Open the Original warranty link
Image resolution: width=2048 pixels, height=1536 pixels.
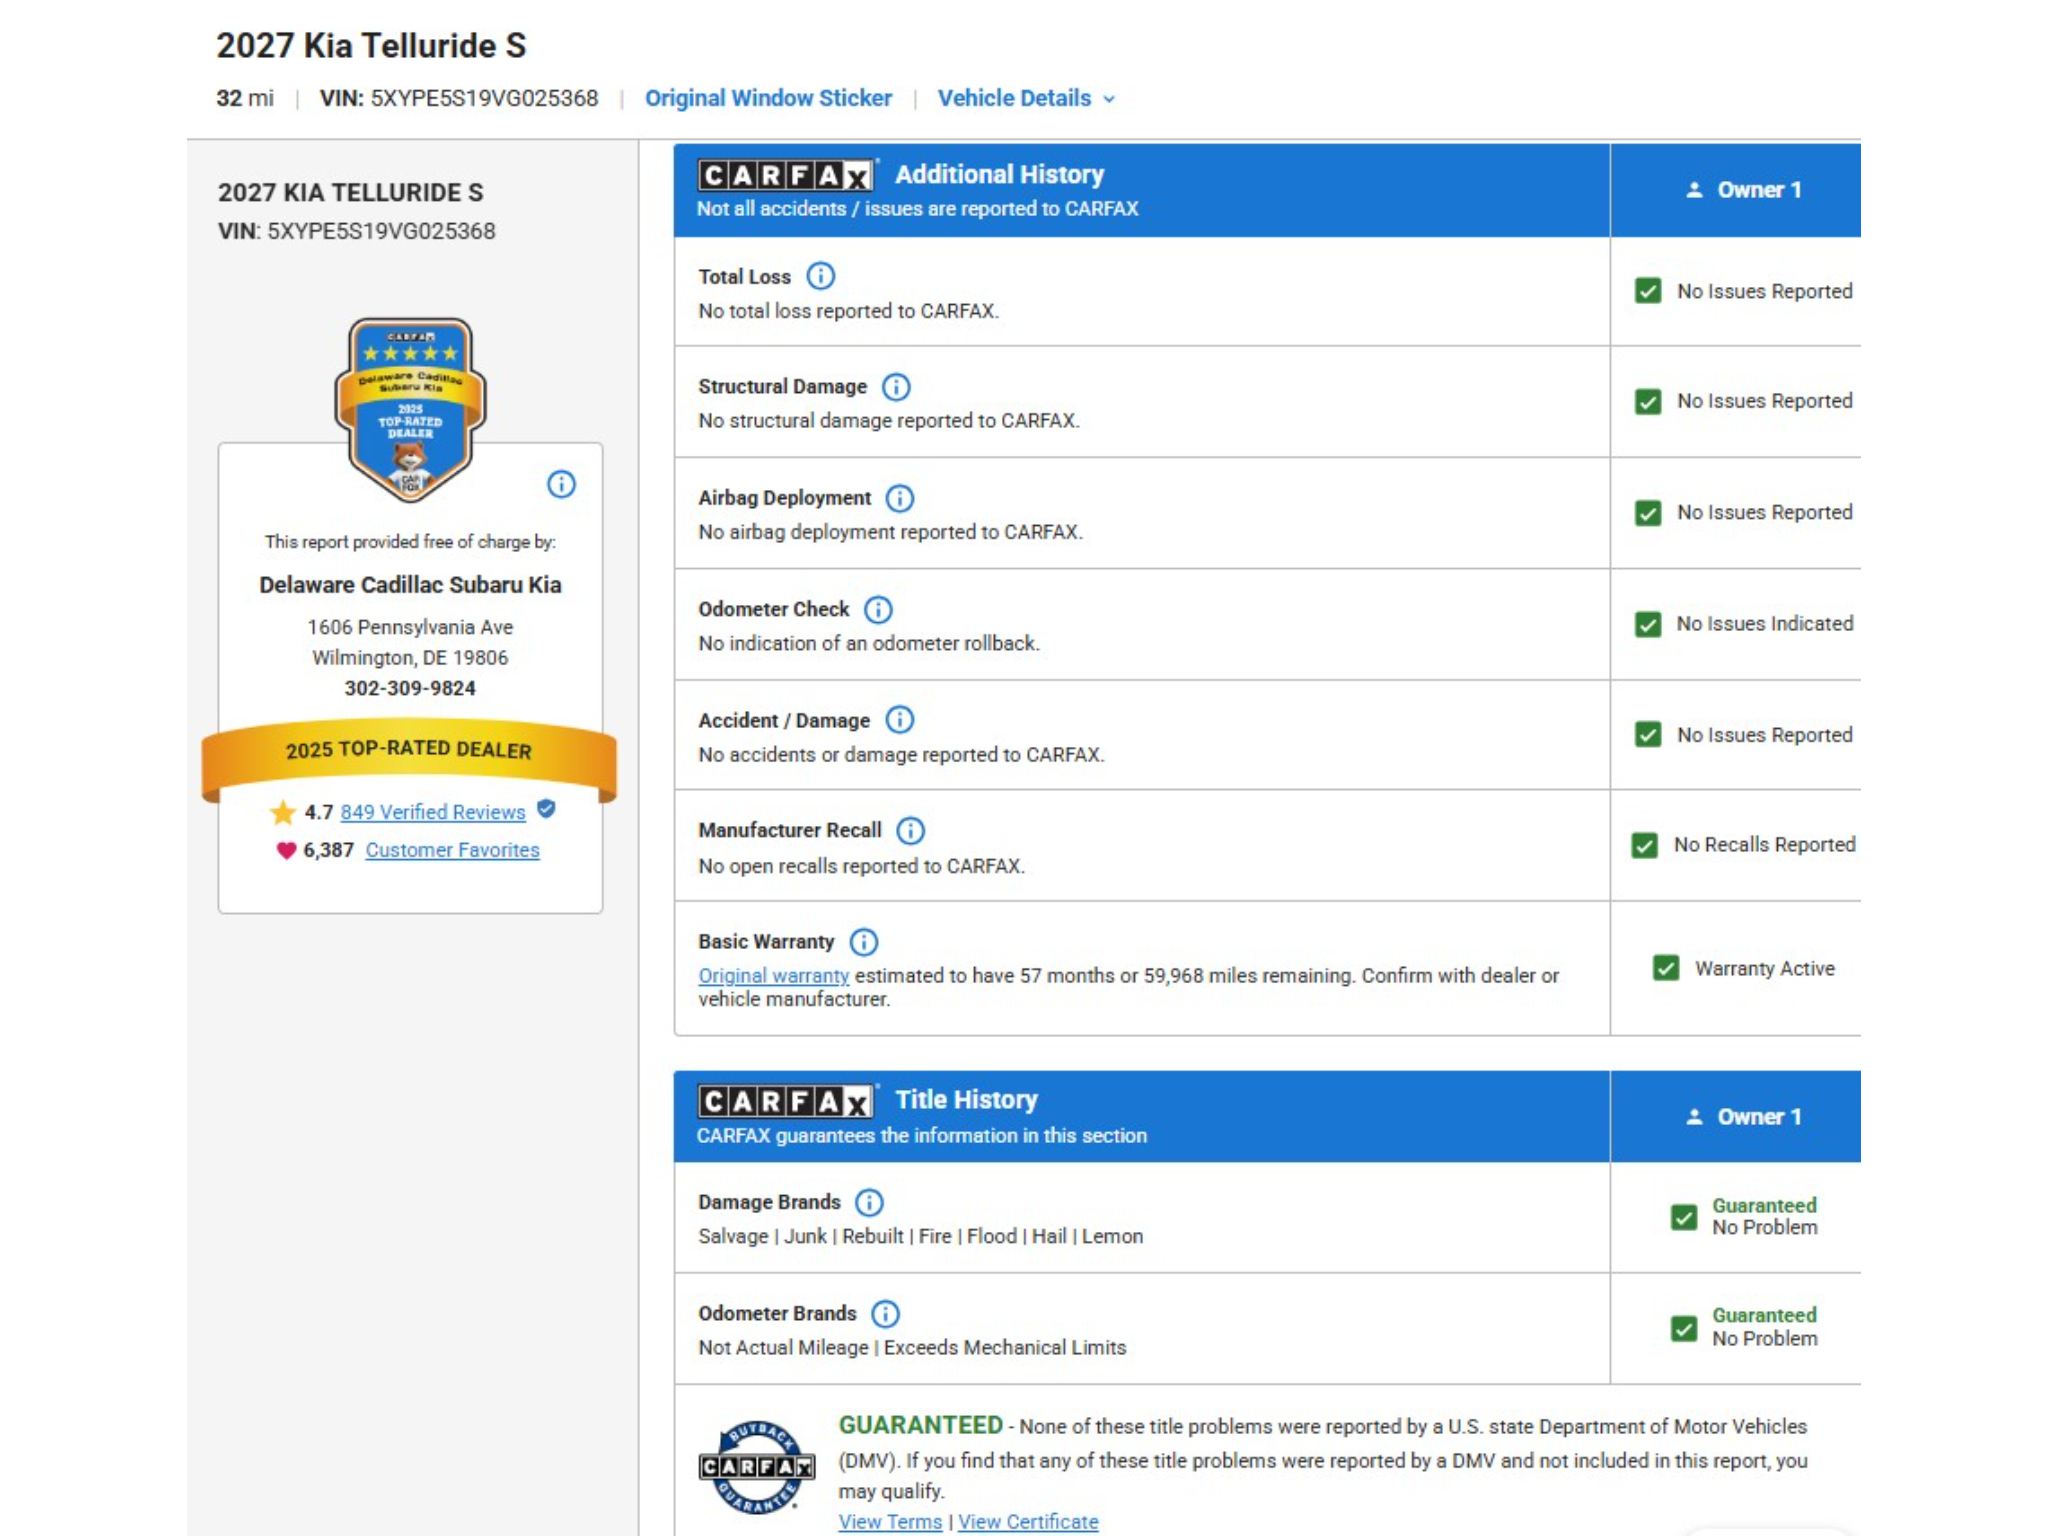pos(773,975)
